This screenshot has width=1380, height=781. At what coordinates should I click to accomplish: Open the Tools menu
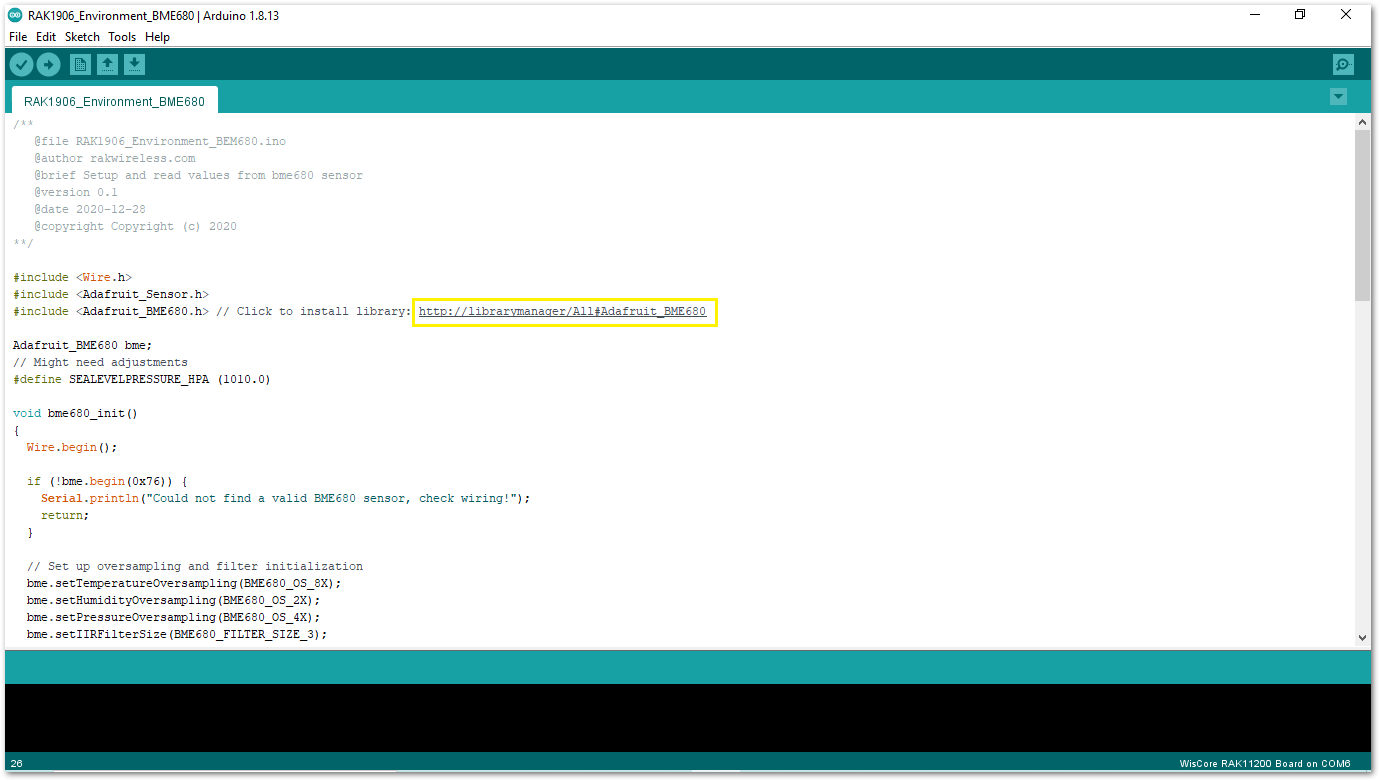click(x=122, y=37)
